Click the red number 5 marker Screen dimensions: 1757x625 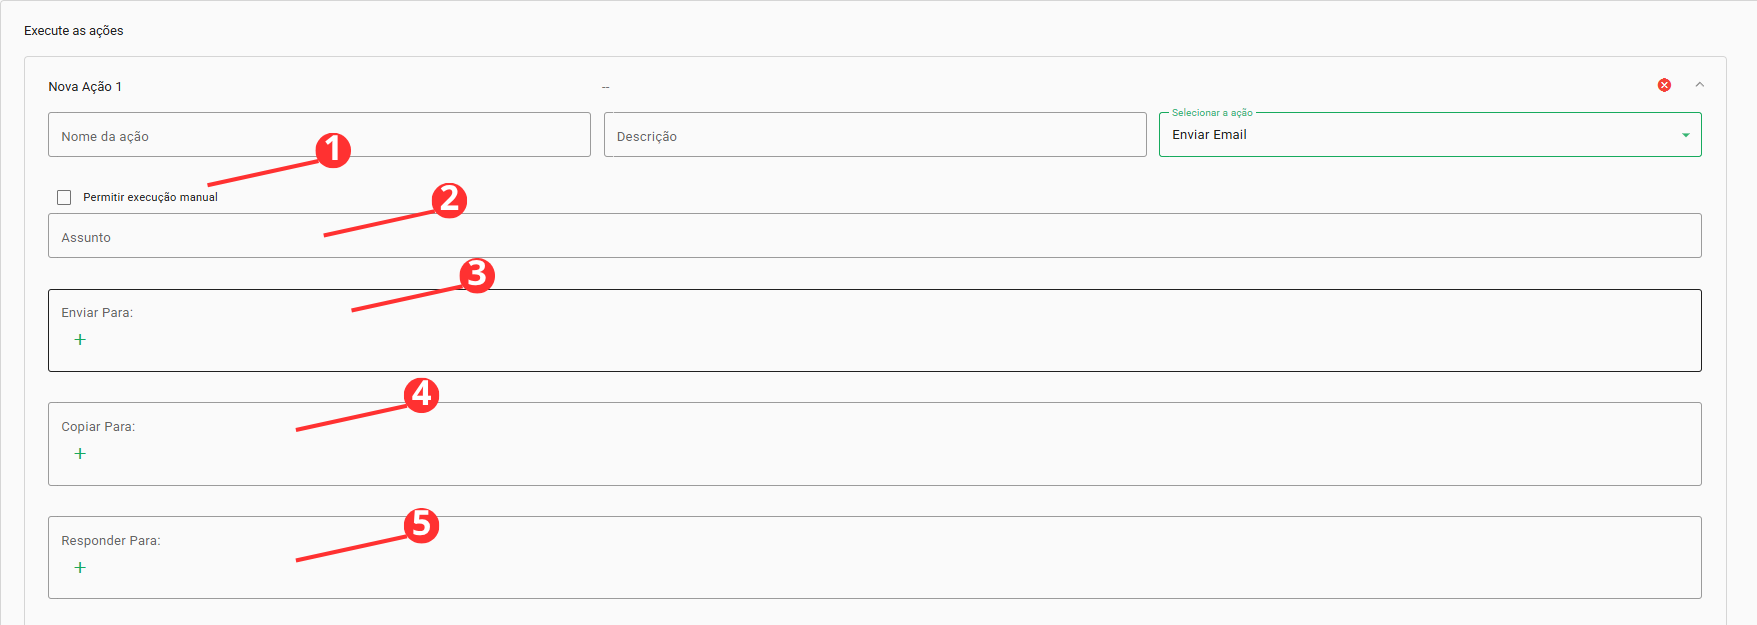[x=421, y=525]
